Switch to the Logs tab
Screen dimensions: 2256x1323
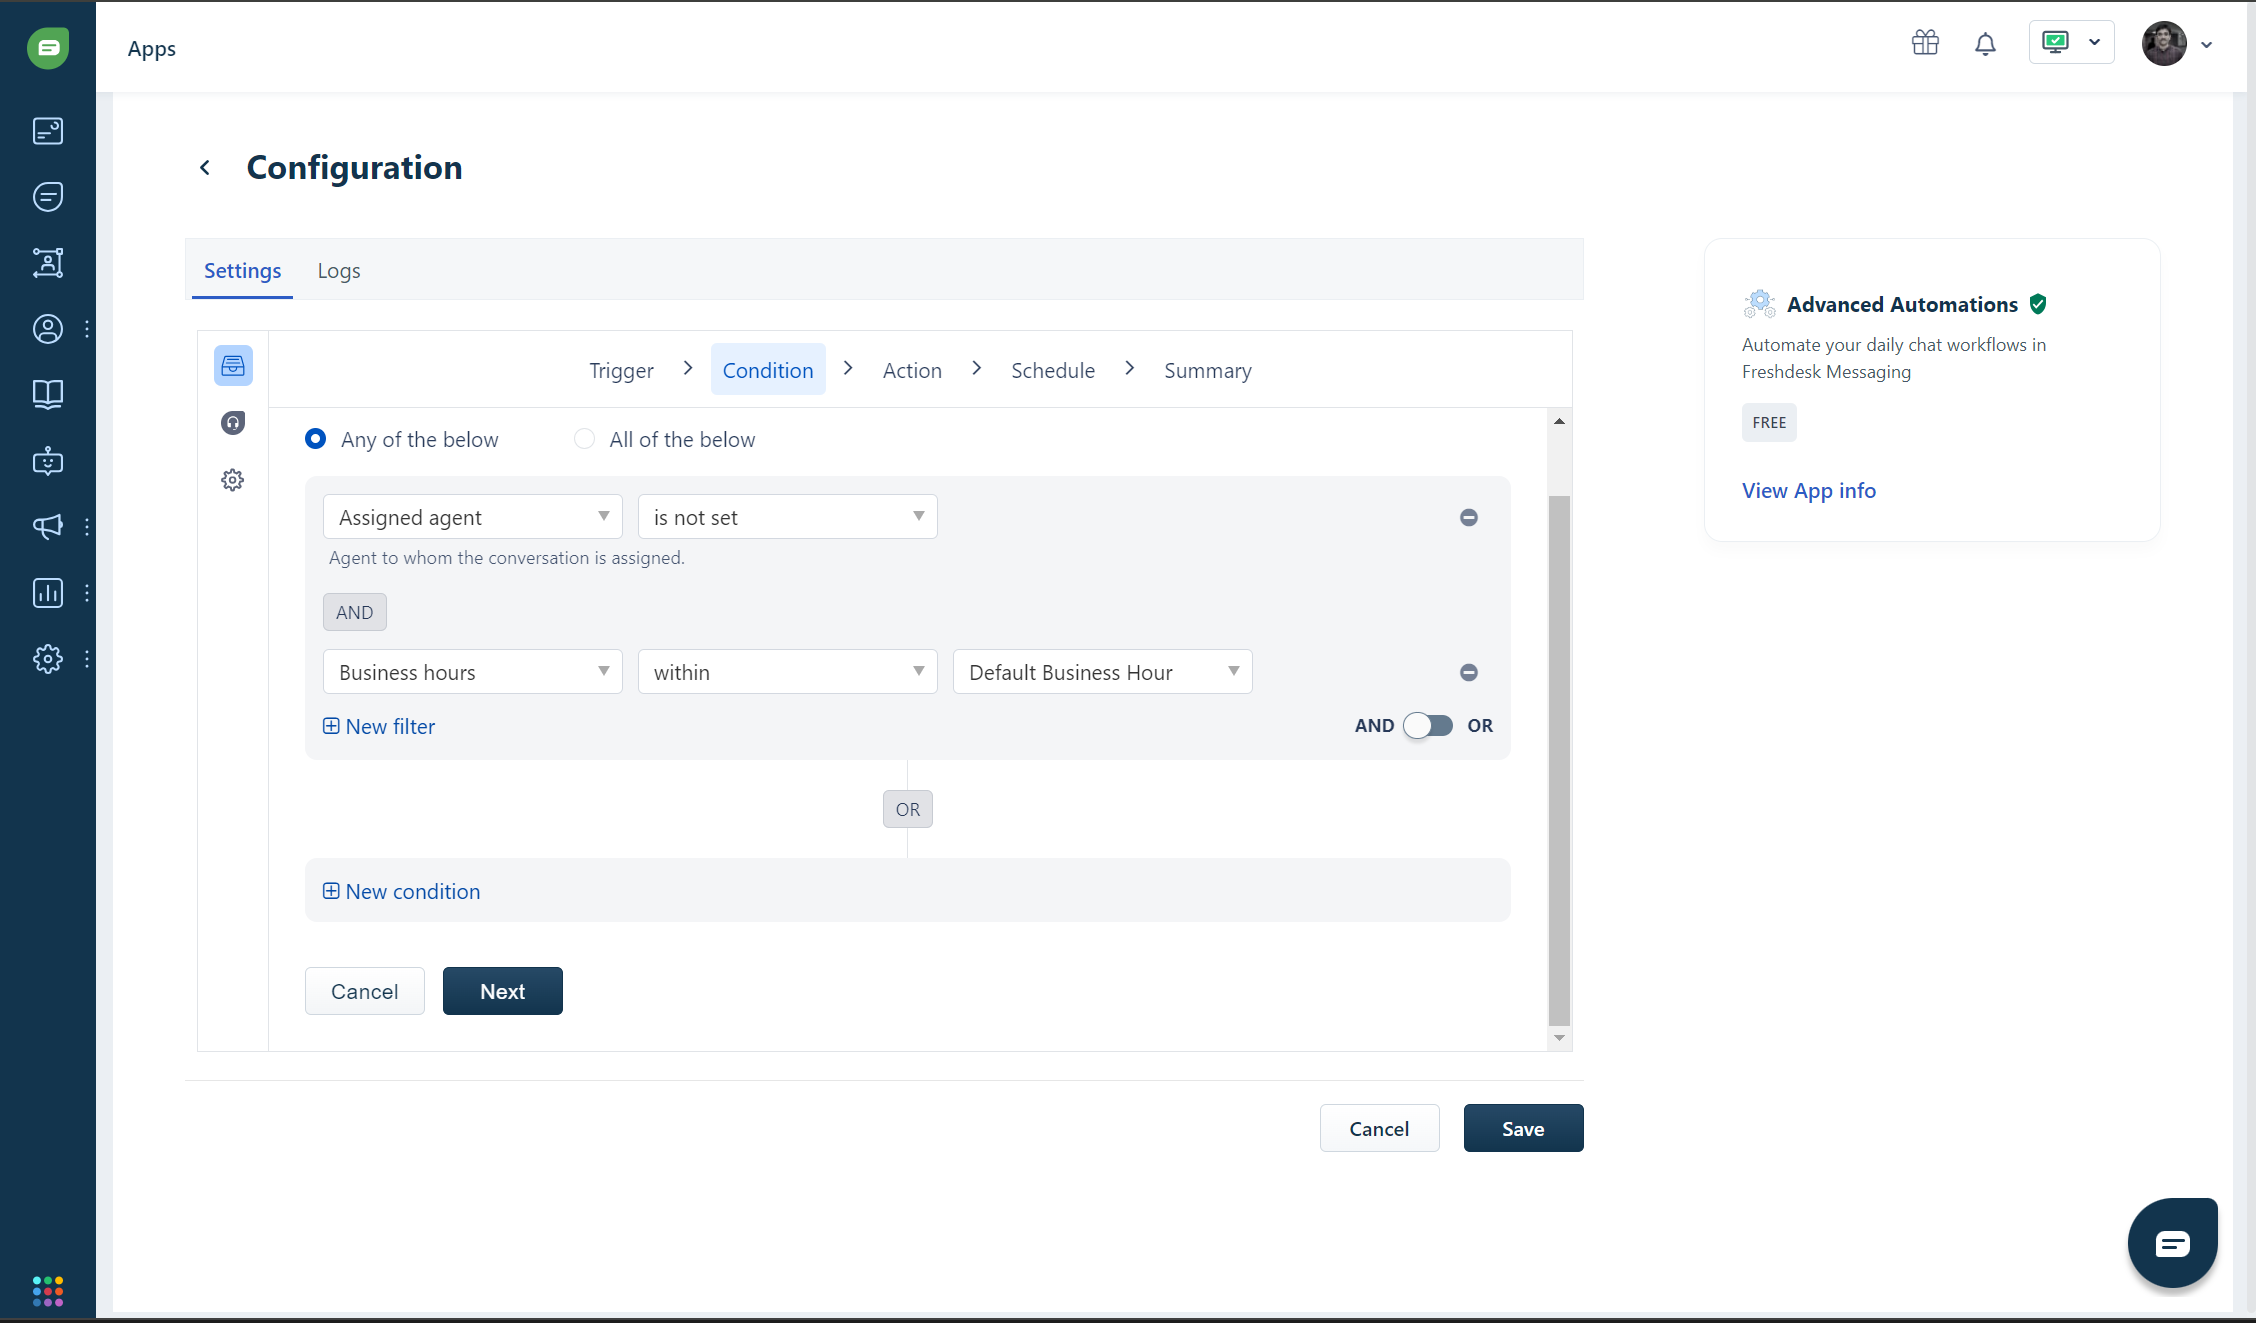point(338,270)
